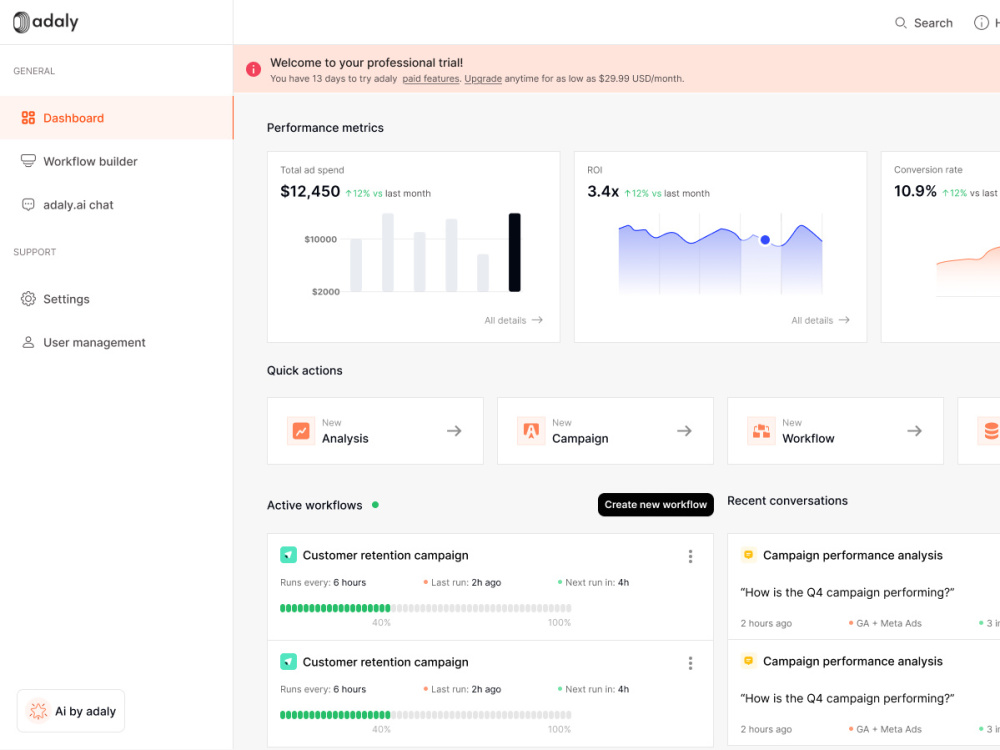This screenshot has width=1000, height=750.
Task: Click the Ai by adaly button
Action: point(71,711)
